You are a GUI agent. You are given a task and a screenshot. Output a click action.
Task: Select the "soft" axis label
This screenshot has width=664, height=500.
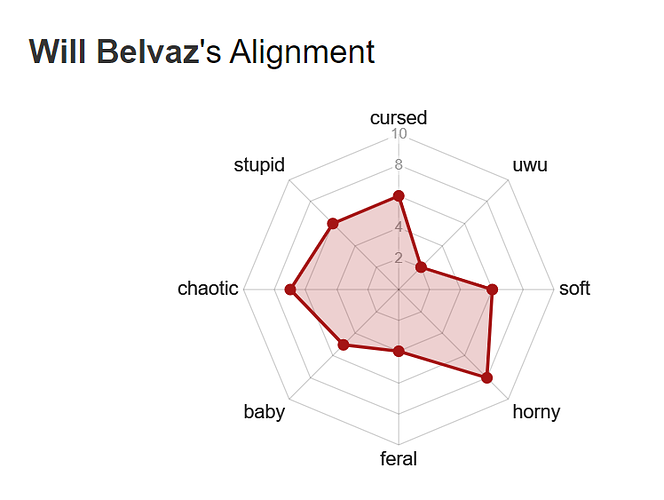click(574, 290)
